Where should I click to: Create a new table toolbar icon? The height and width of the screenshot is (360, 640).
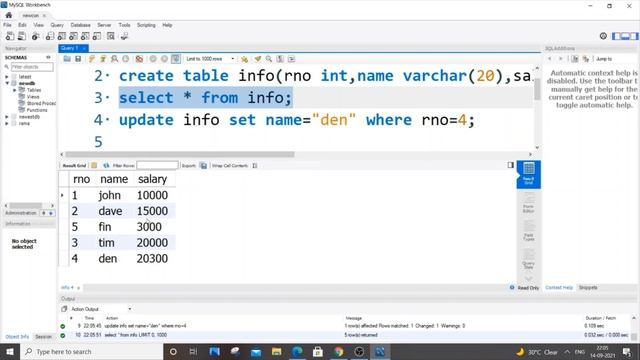point(62,36)
